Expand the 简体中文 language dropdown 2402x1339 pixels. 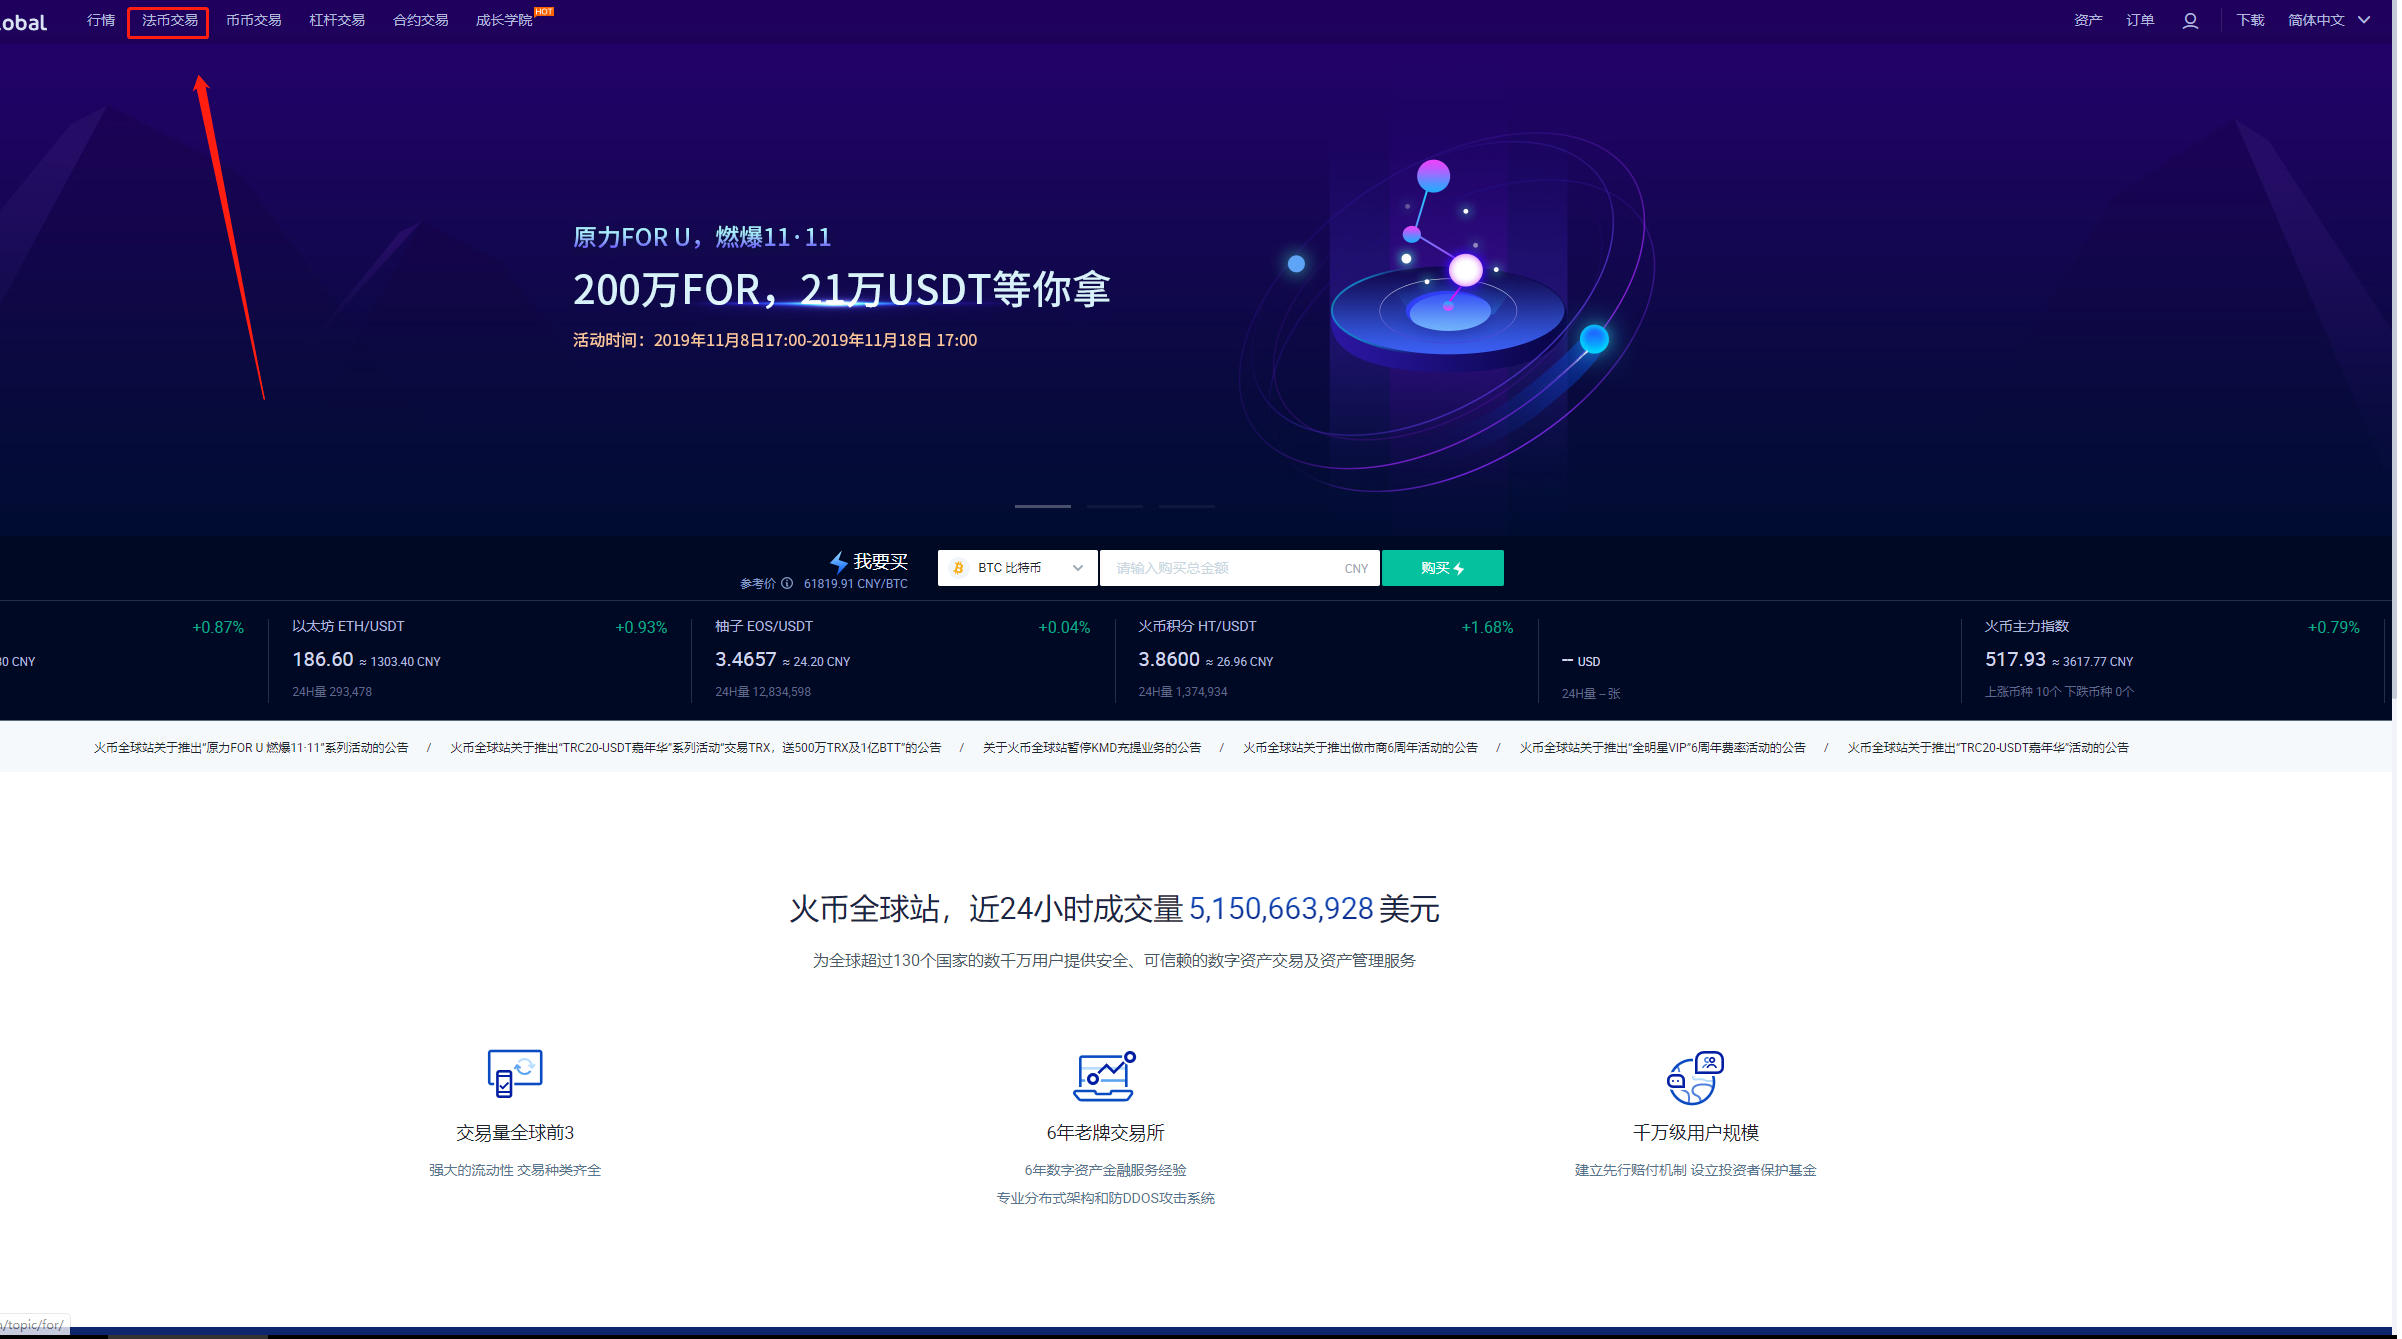[x=2329, y=20]
